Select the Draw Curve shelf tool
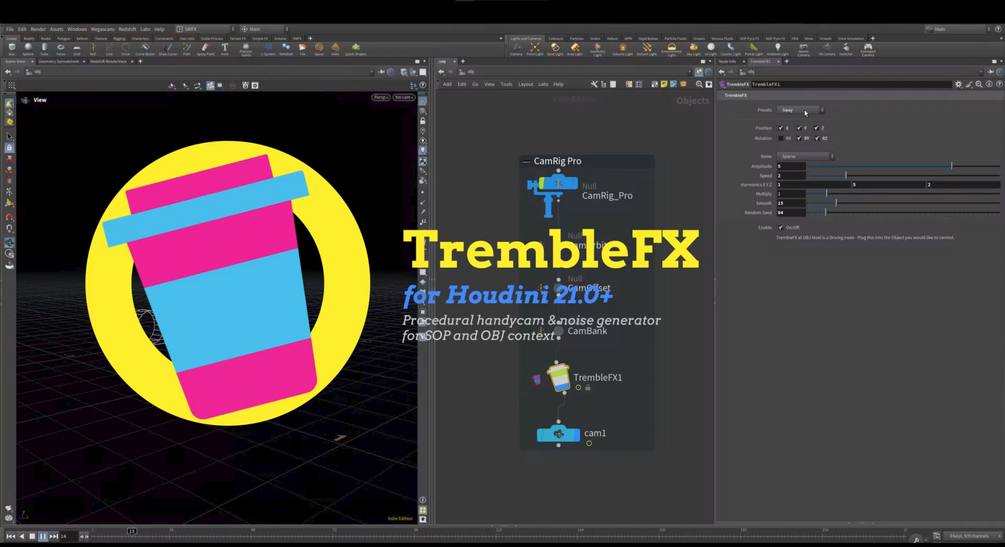 tap(167, 49)
